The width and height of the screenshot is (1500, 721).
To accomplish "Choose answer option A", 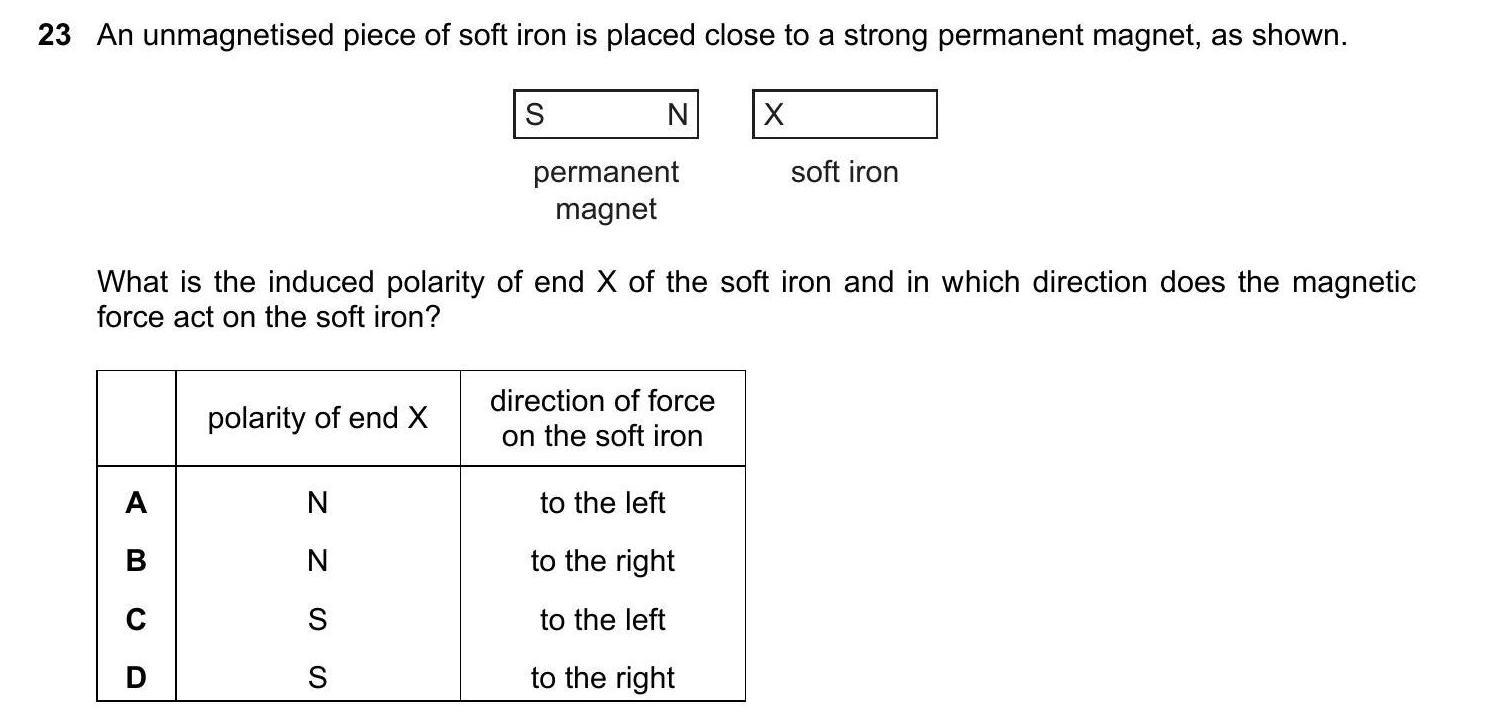I will 136,502.
